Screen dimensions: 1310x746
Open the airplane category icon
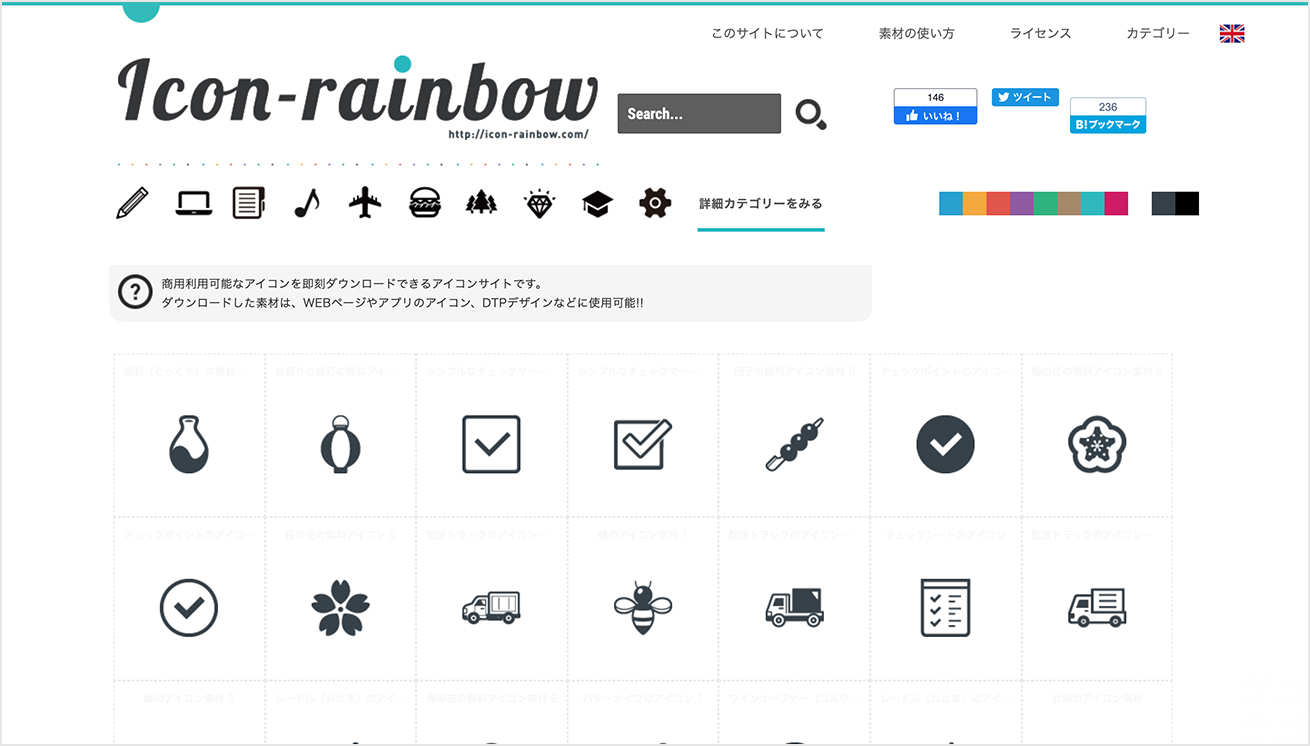365,202
